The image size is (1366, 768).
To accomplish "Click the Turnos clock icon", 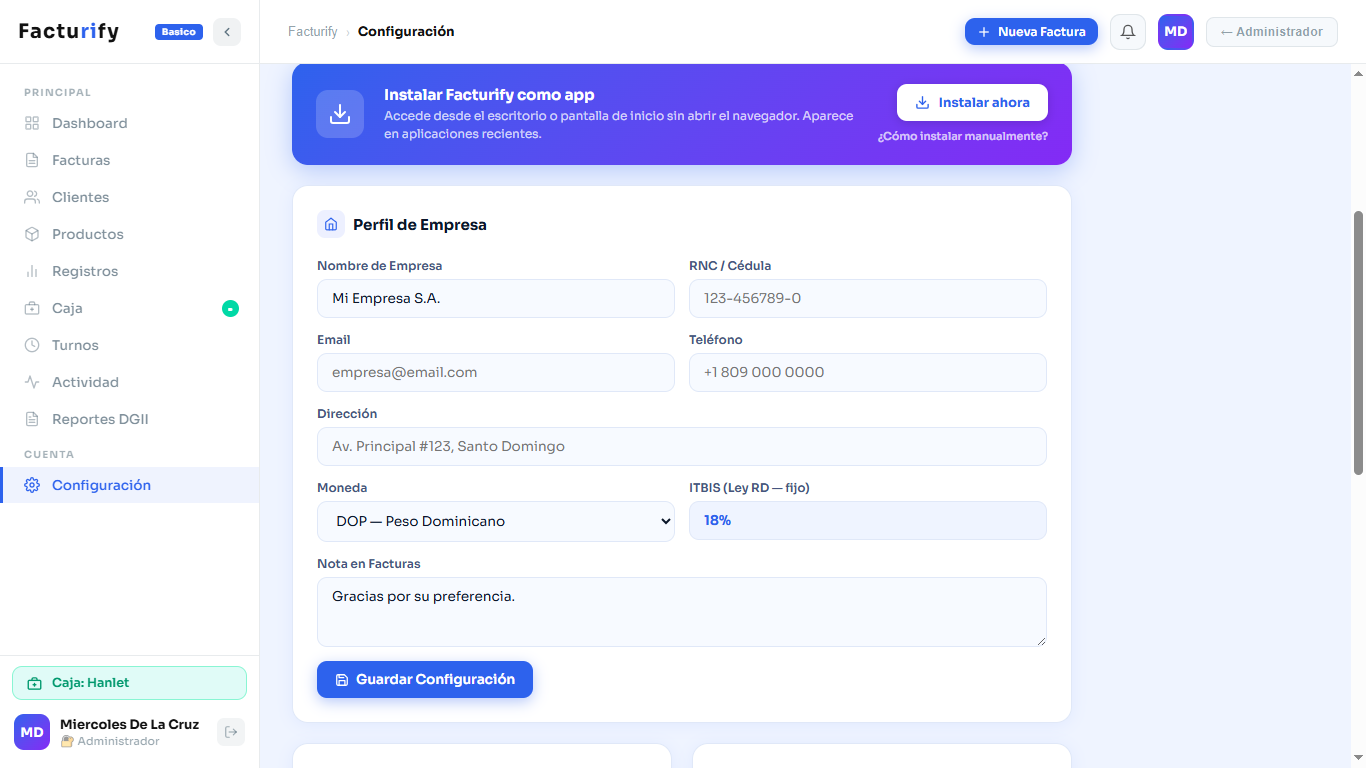I will pyautogui.click(x=32, y=345).
